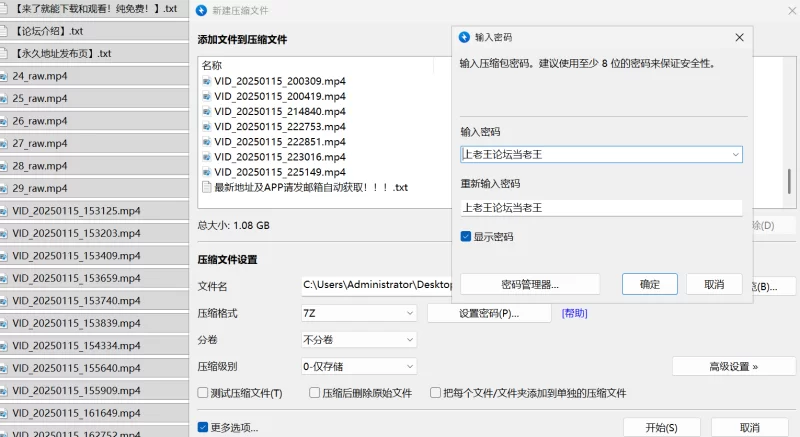Click the 帮助 link
Viewport: 800px width, 437px height.
tap(575, 313)
